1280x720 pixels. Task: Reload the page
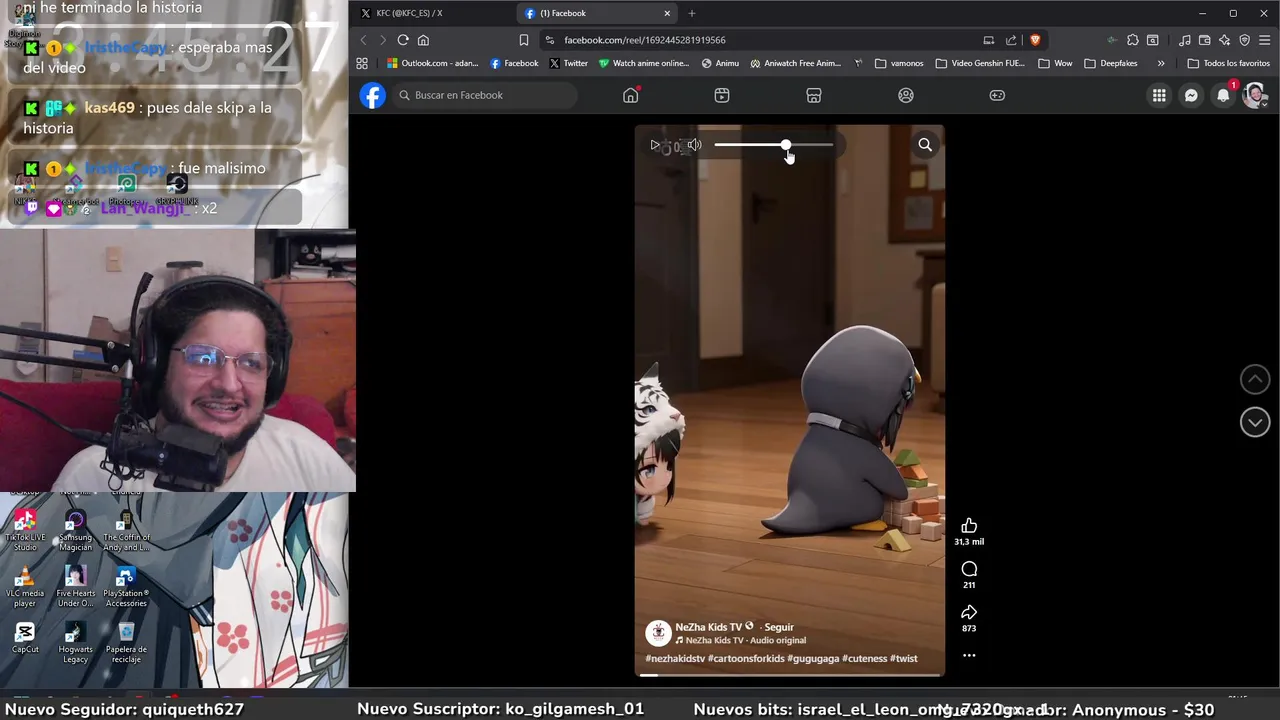[403, 40]
